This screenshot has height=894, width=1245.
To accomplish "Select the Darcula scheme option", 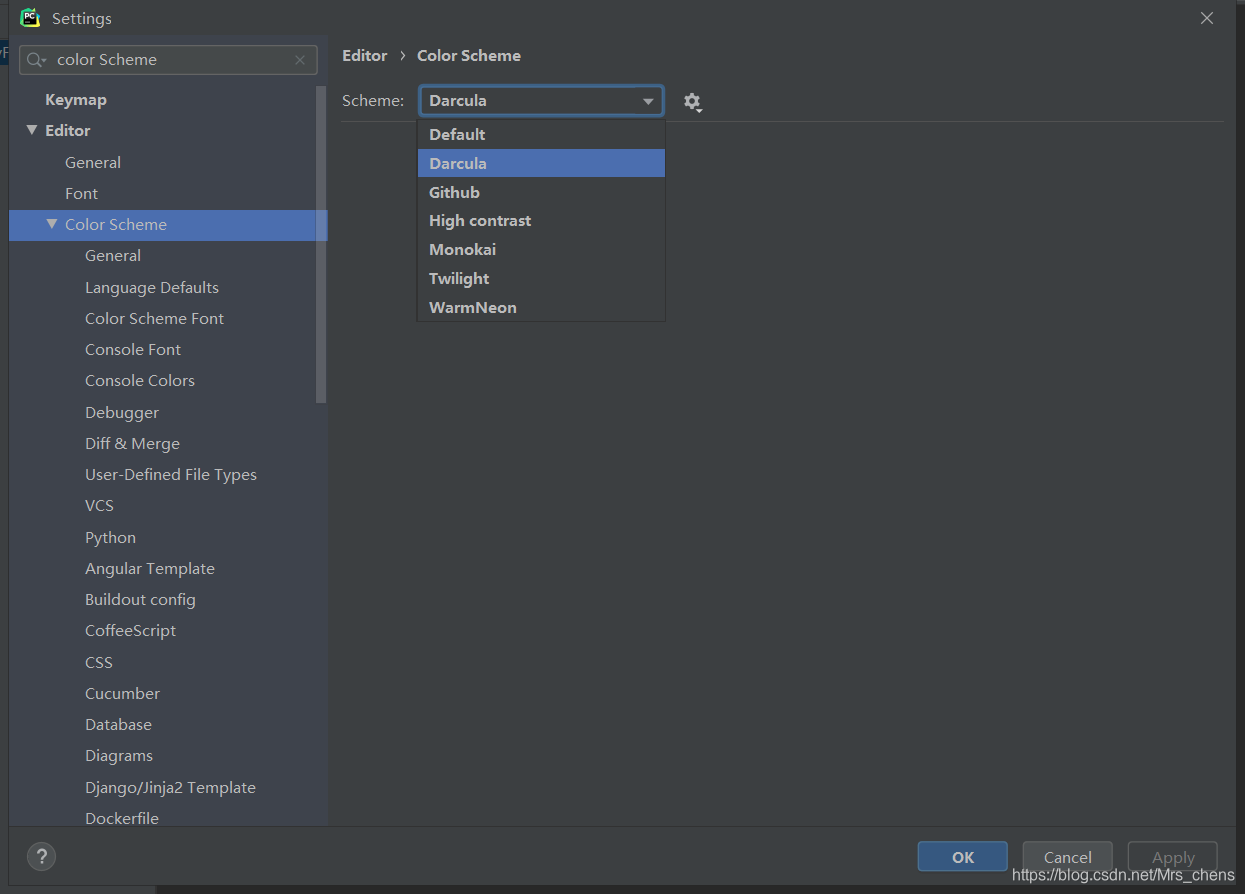I will tap(541, 163).
